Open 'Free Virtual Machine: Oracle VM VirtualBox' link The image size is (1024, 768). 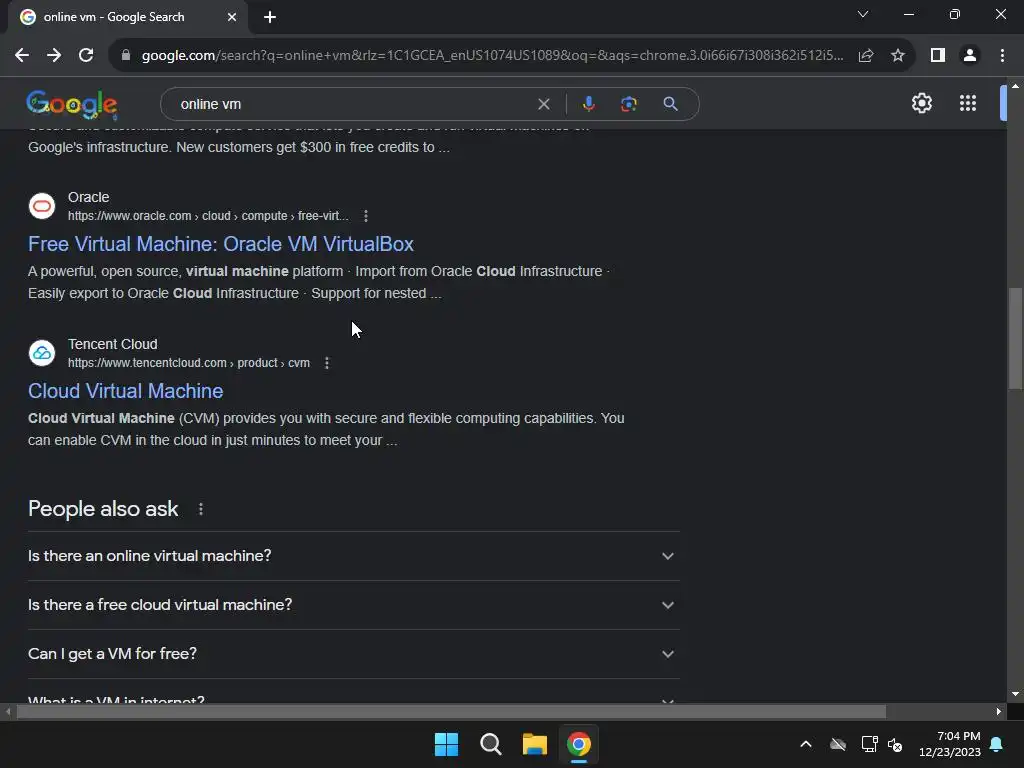point(221,244)
